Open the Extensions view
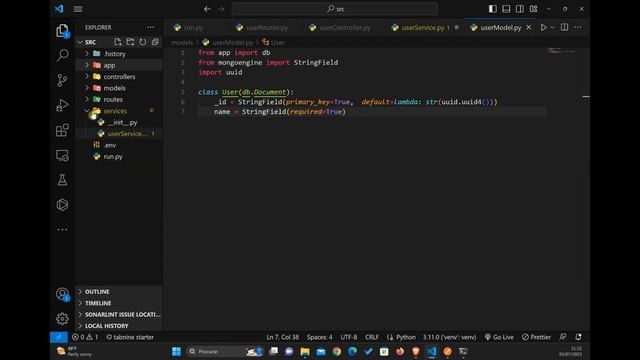Viewport: 640px width, 360px height. [62, 130]
